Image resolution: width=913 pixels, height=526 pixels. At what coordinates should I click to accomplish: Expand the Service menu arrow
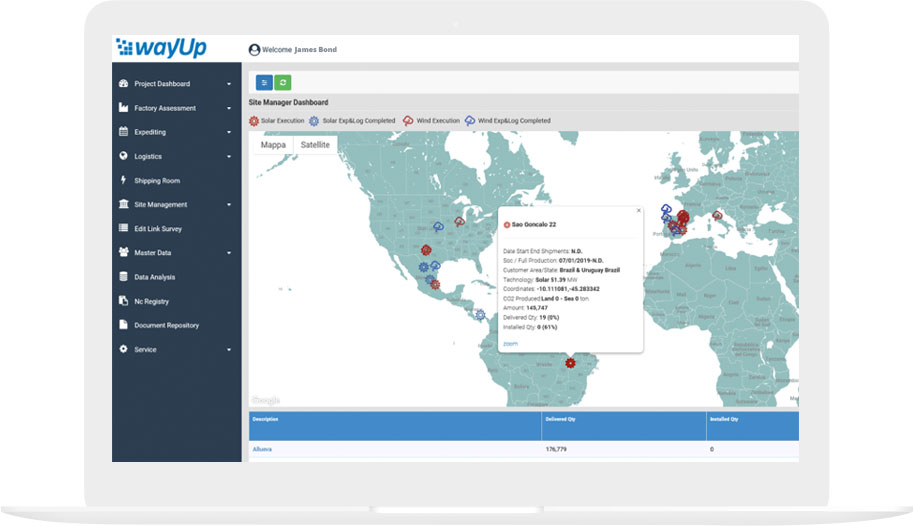229,350
